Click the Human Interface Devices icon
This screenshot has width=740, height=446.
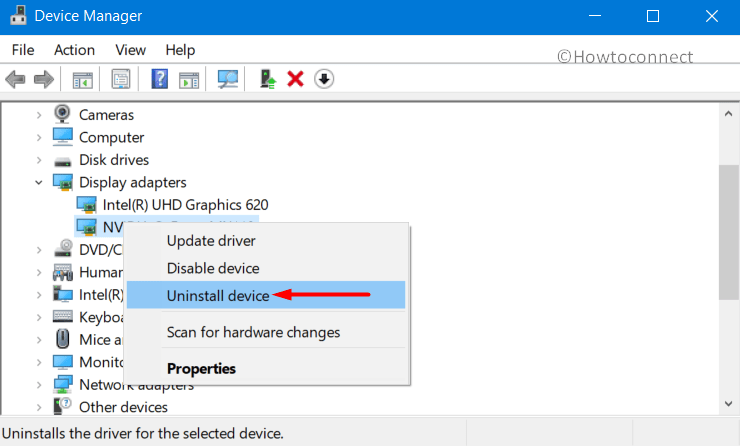(x=63, y=272)
